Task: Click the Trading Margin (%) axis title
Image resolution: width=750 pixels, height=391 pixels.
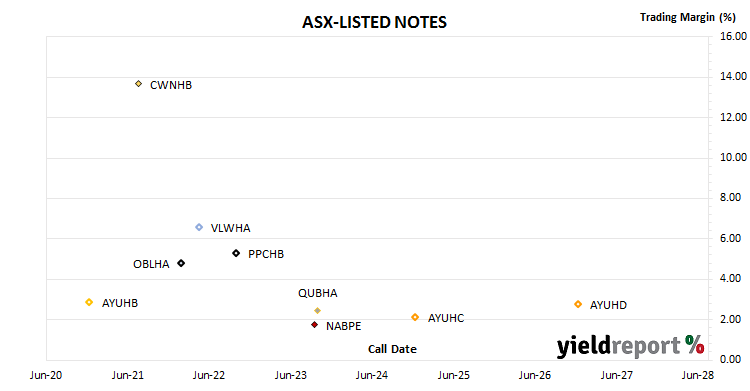Action: pos(687,17)
